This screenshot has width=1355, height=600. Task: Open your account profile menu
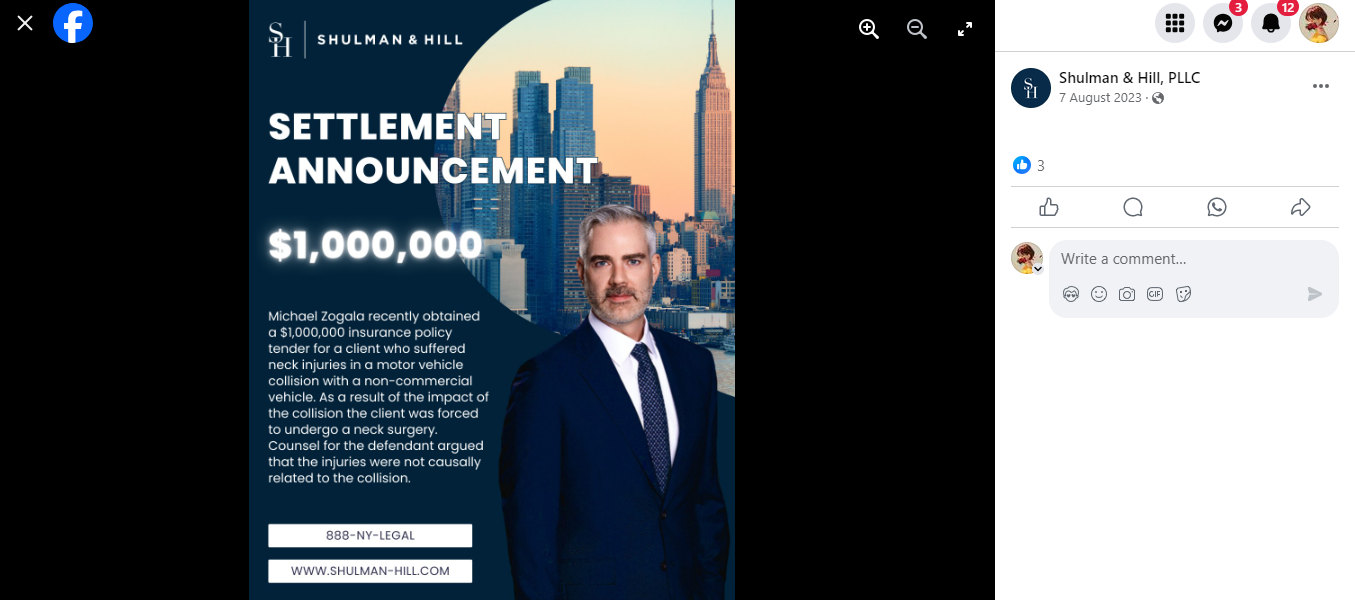1319,23
